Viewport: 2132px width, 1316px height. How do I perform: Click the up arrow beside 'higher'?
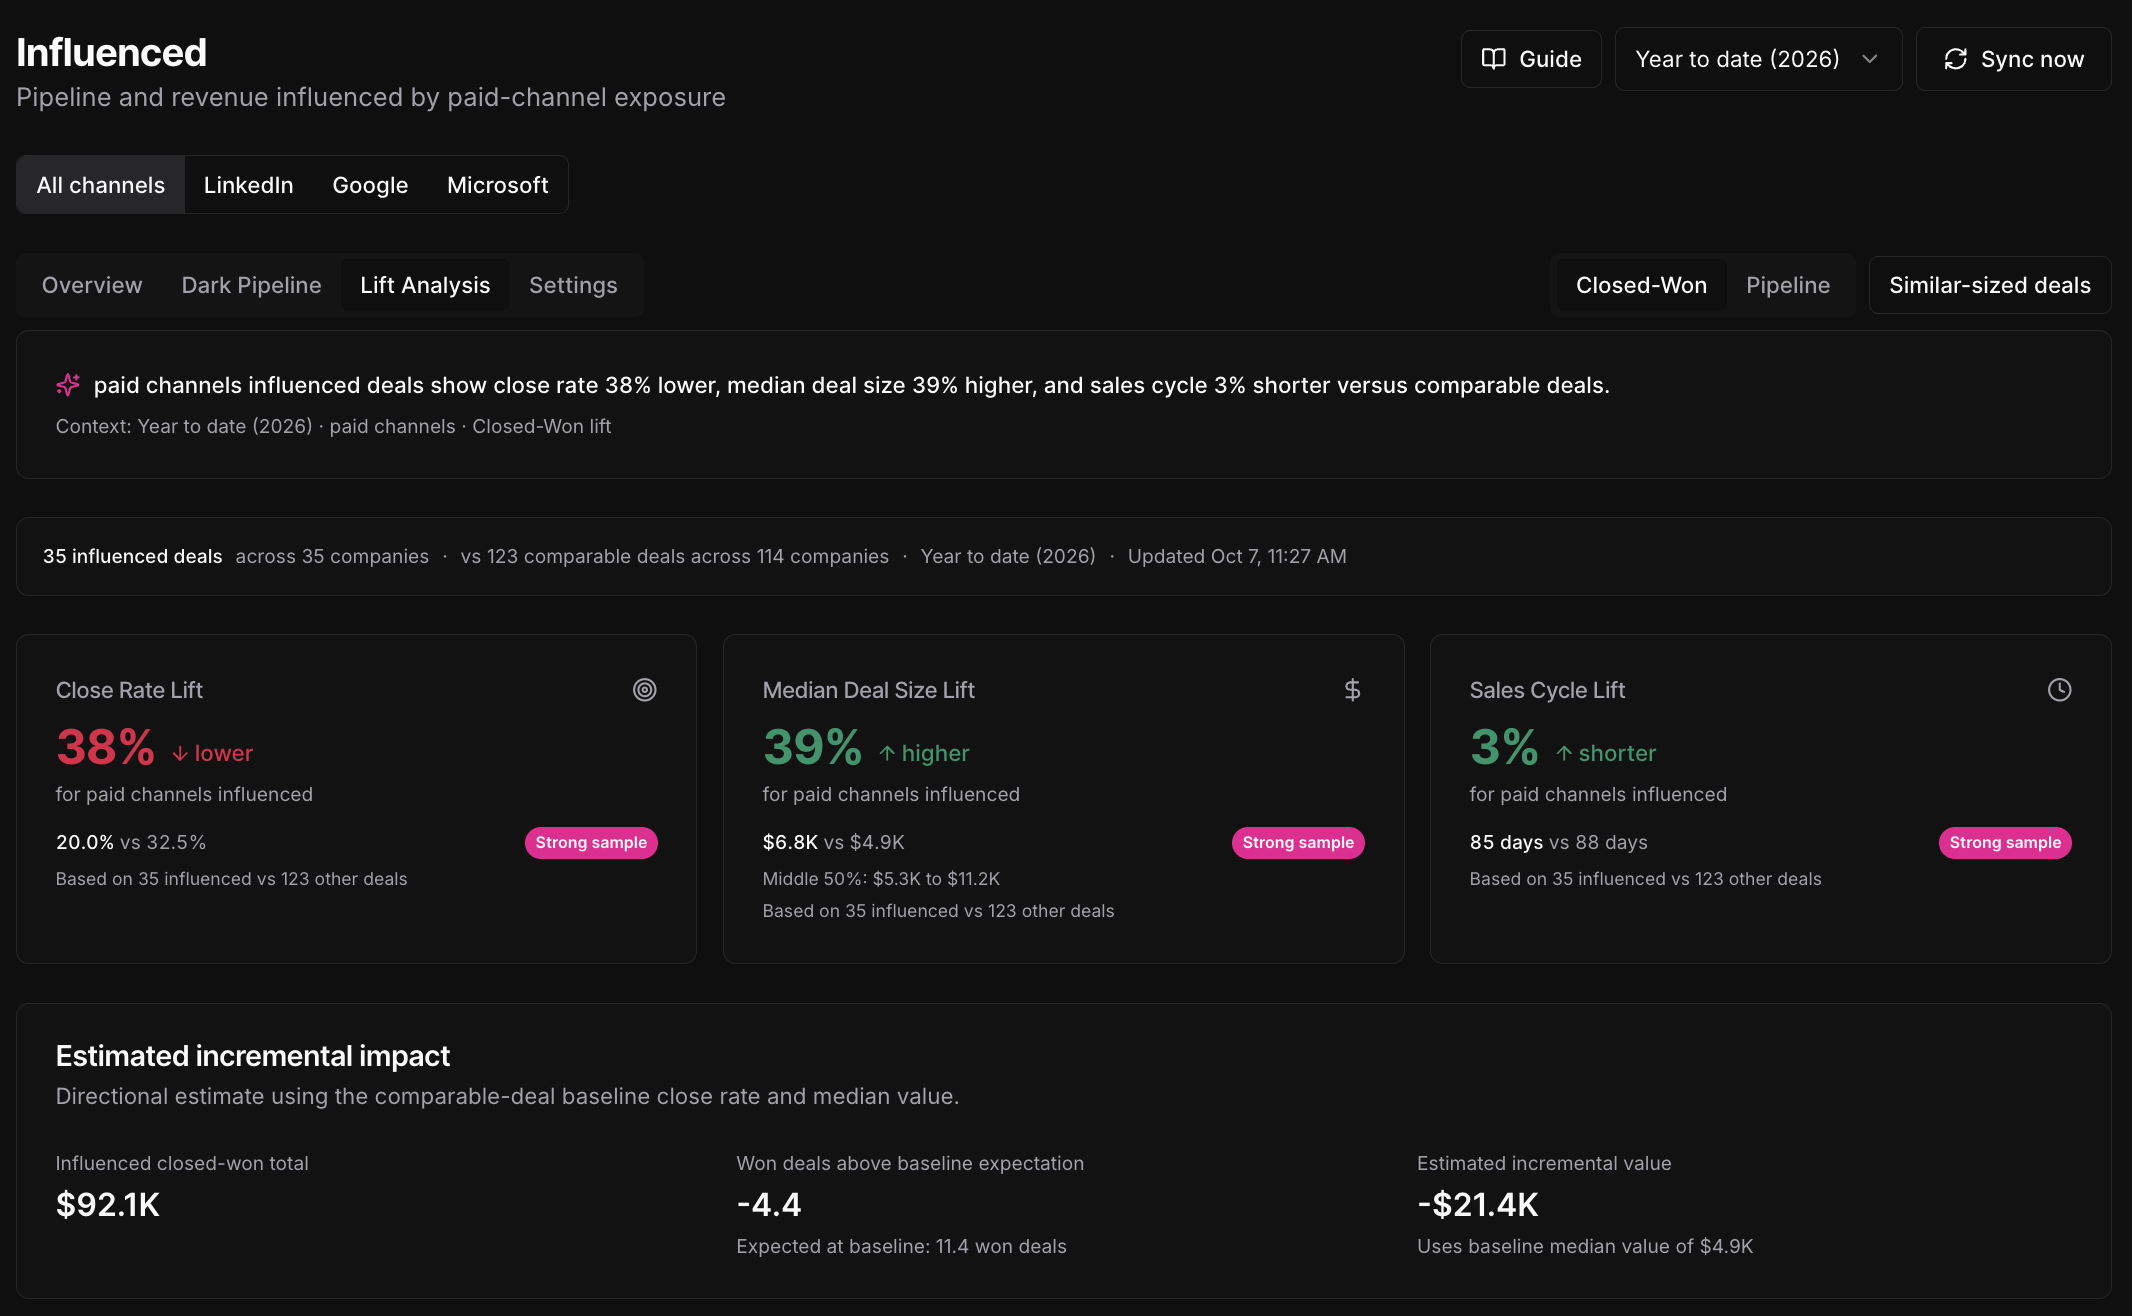(x=887, y=754)
